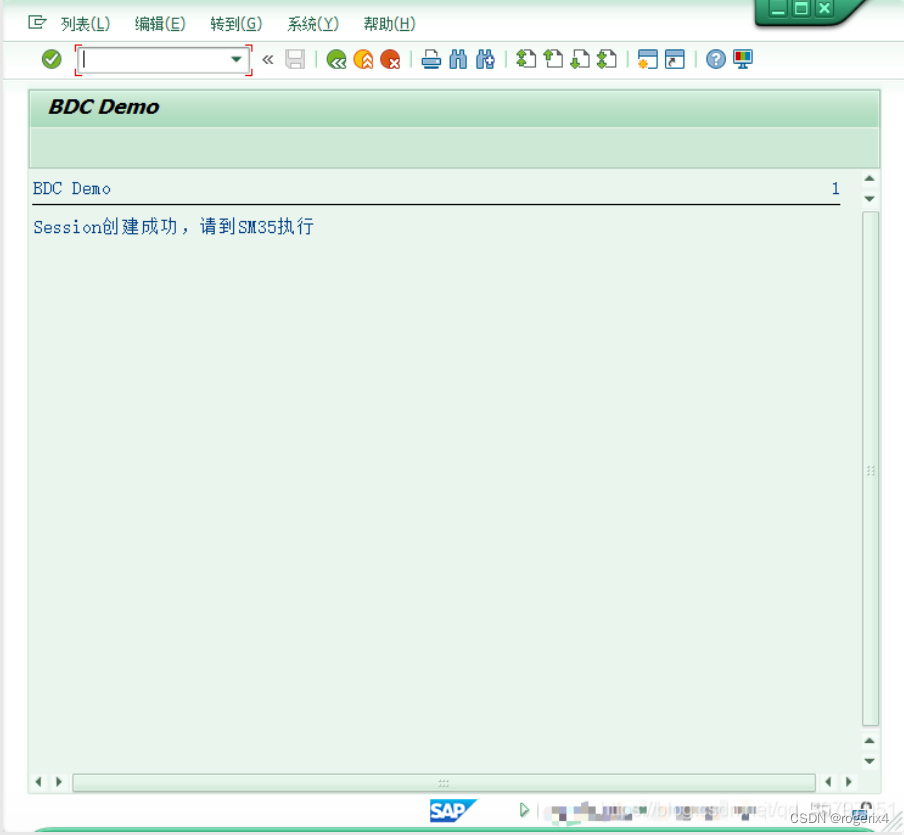
Task: Click the vertical scrollbar track
Action: 870,468
